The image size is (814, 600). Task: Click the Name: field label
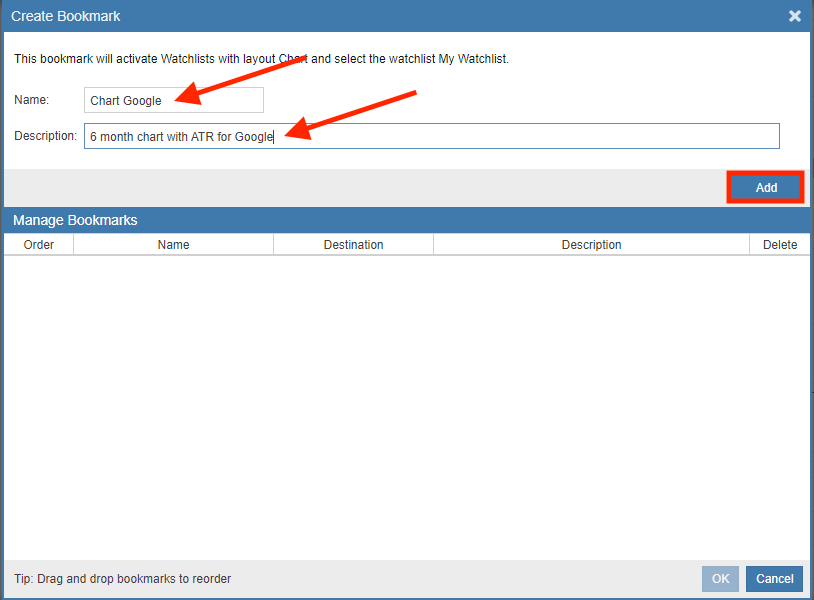[32, 100]
